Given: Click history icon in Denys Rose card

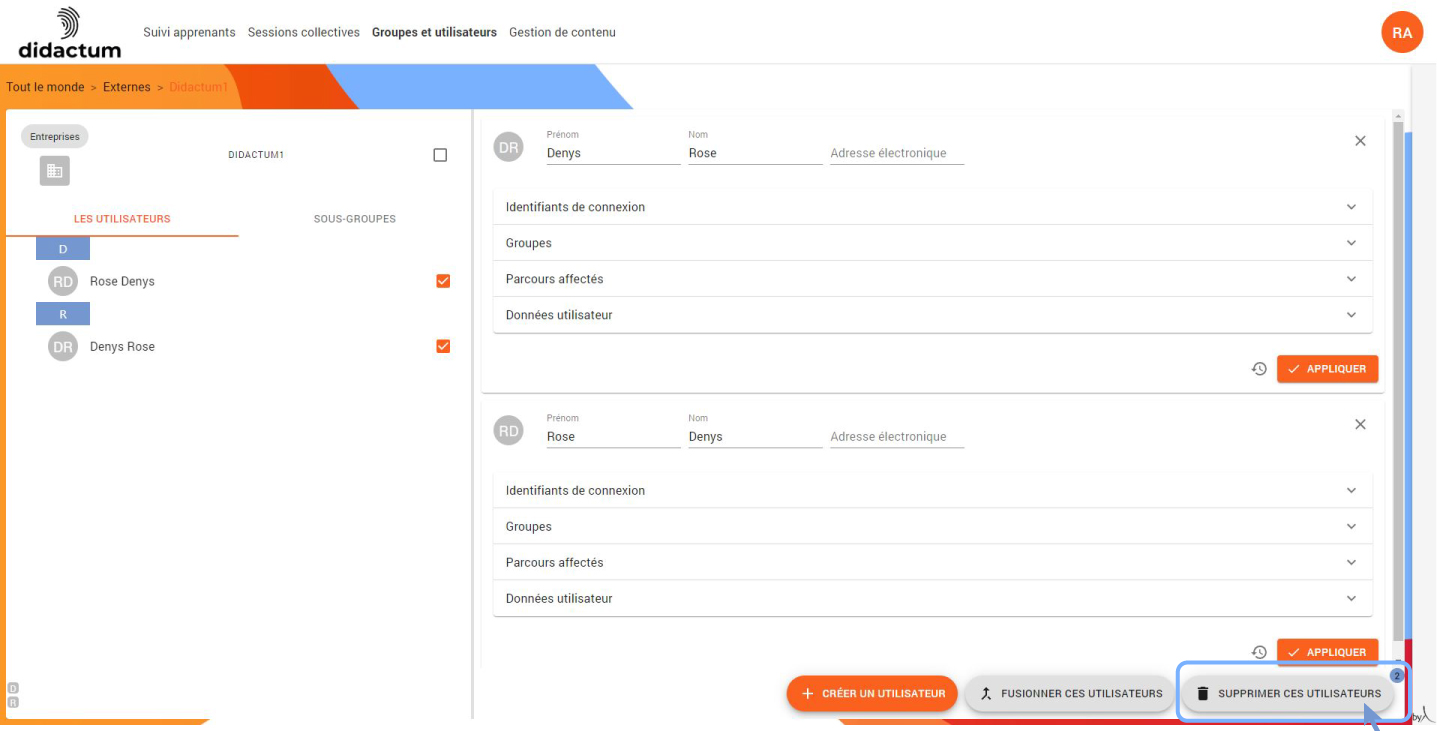Looking at the screenshot, I should pyautogui.click(x=1259, y=369).
